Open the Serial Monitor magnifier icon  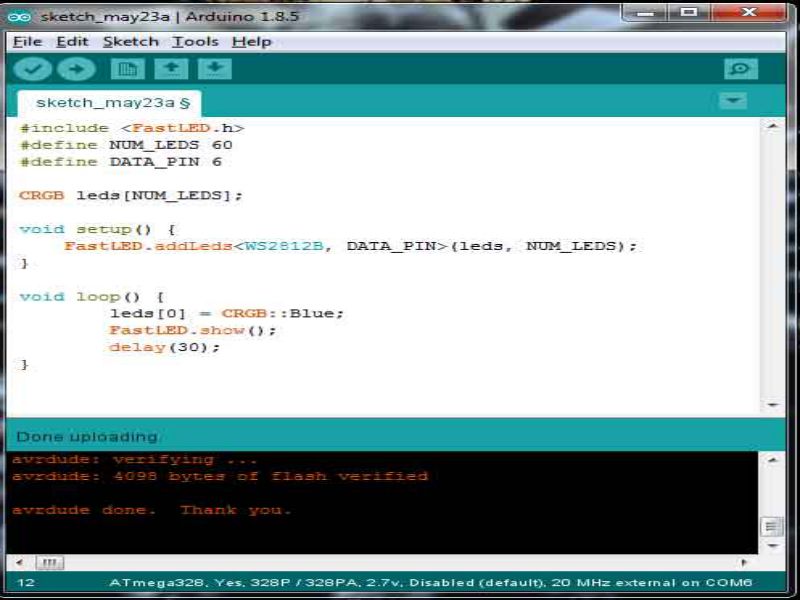(741, 69)
